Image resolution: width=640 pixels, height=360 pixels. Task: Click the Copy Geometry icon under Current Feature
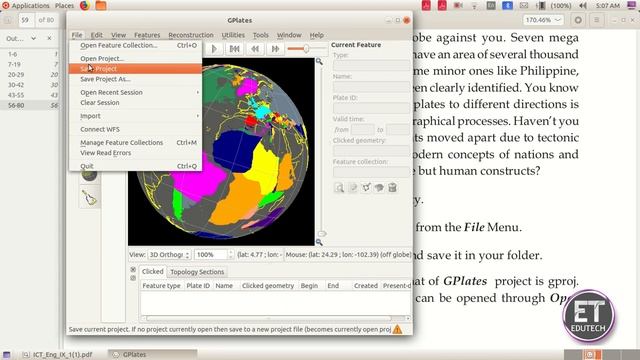(366, 188)
